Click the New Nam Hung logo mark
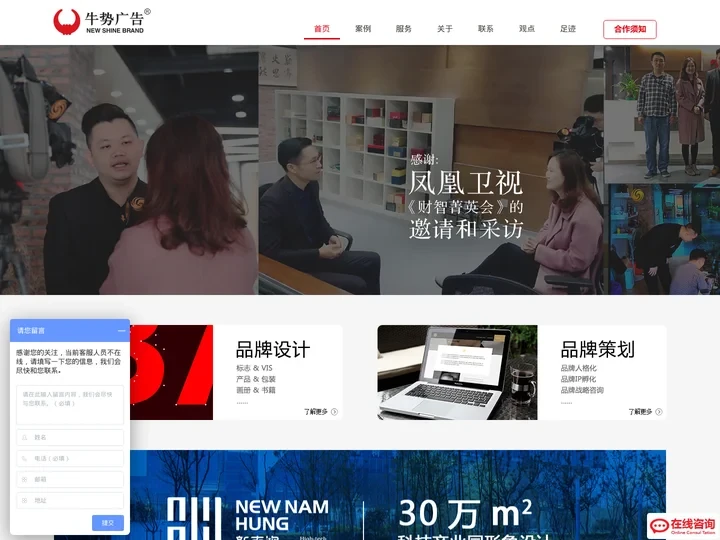 pyautogui.click(x=194, y=518)
